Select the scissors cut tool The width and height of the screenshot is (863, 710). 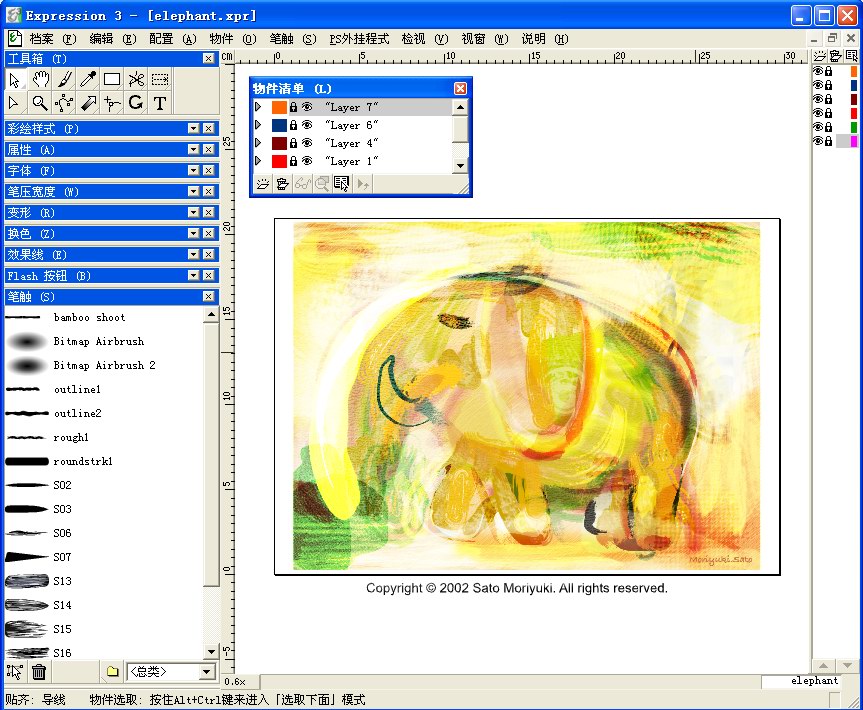click(x=136, y=79)
